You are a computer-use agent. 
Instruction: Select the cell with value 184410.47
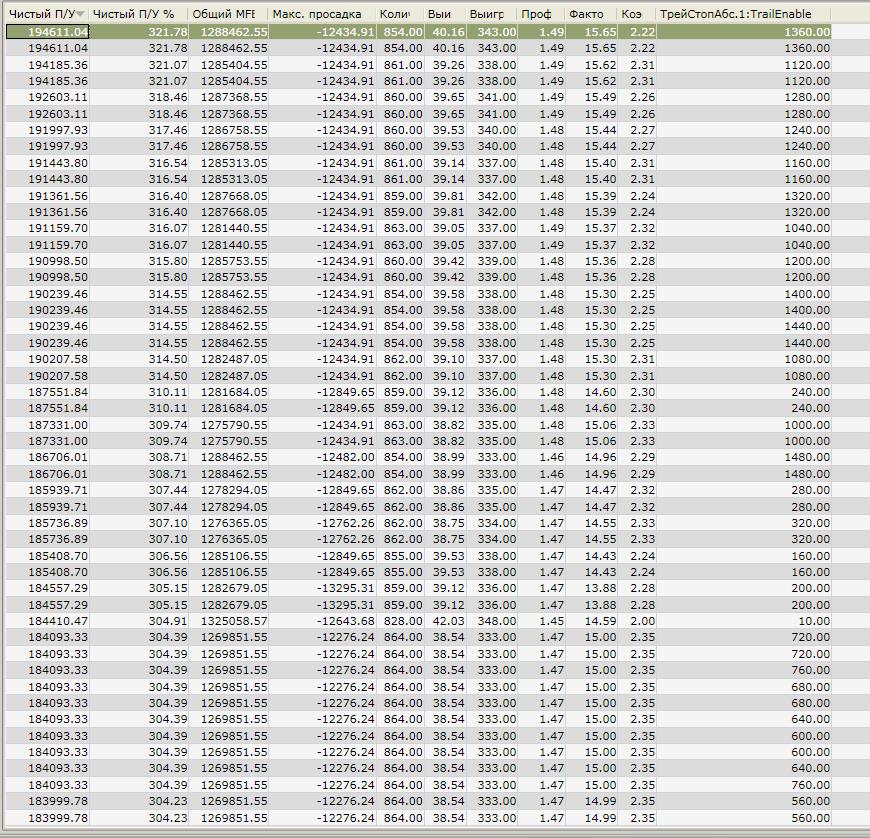(48, 621)
